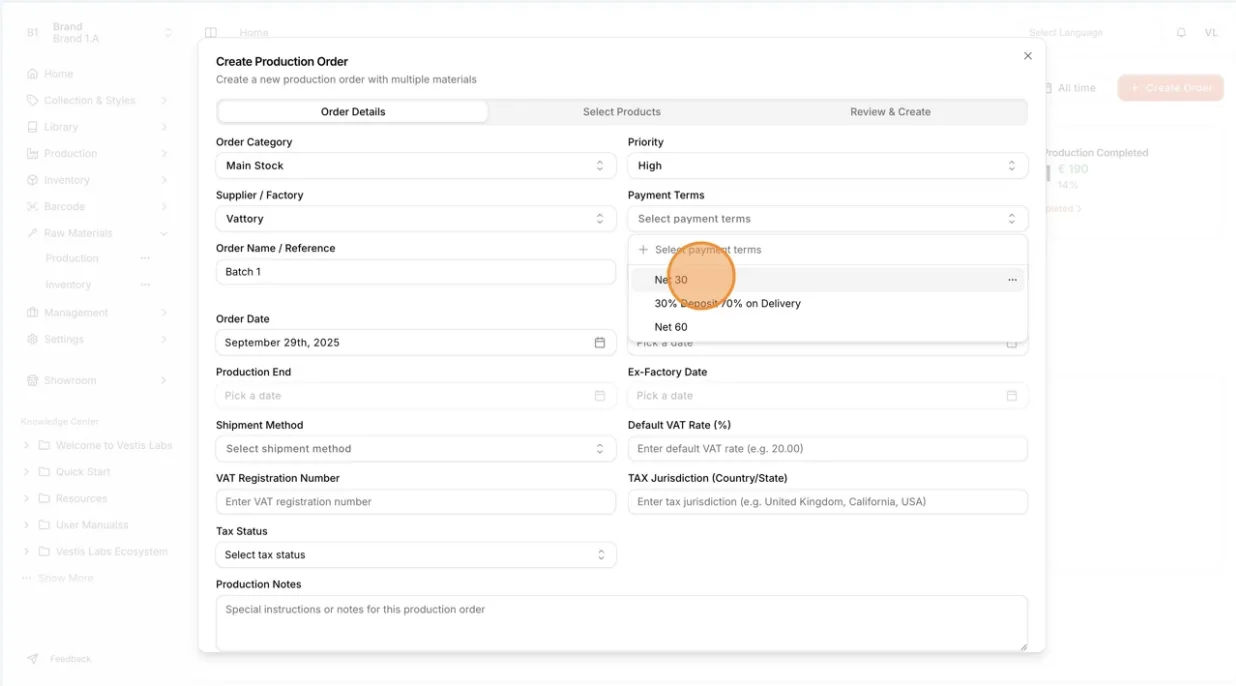Click the Settings gear icon in sidebar

pos(33,339)
